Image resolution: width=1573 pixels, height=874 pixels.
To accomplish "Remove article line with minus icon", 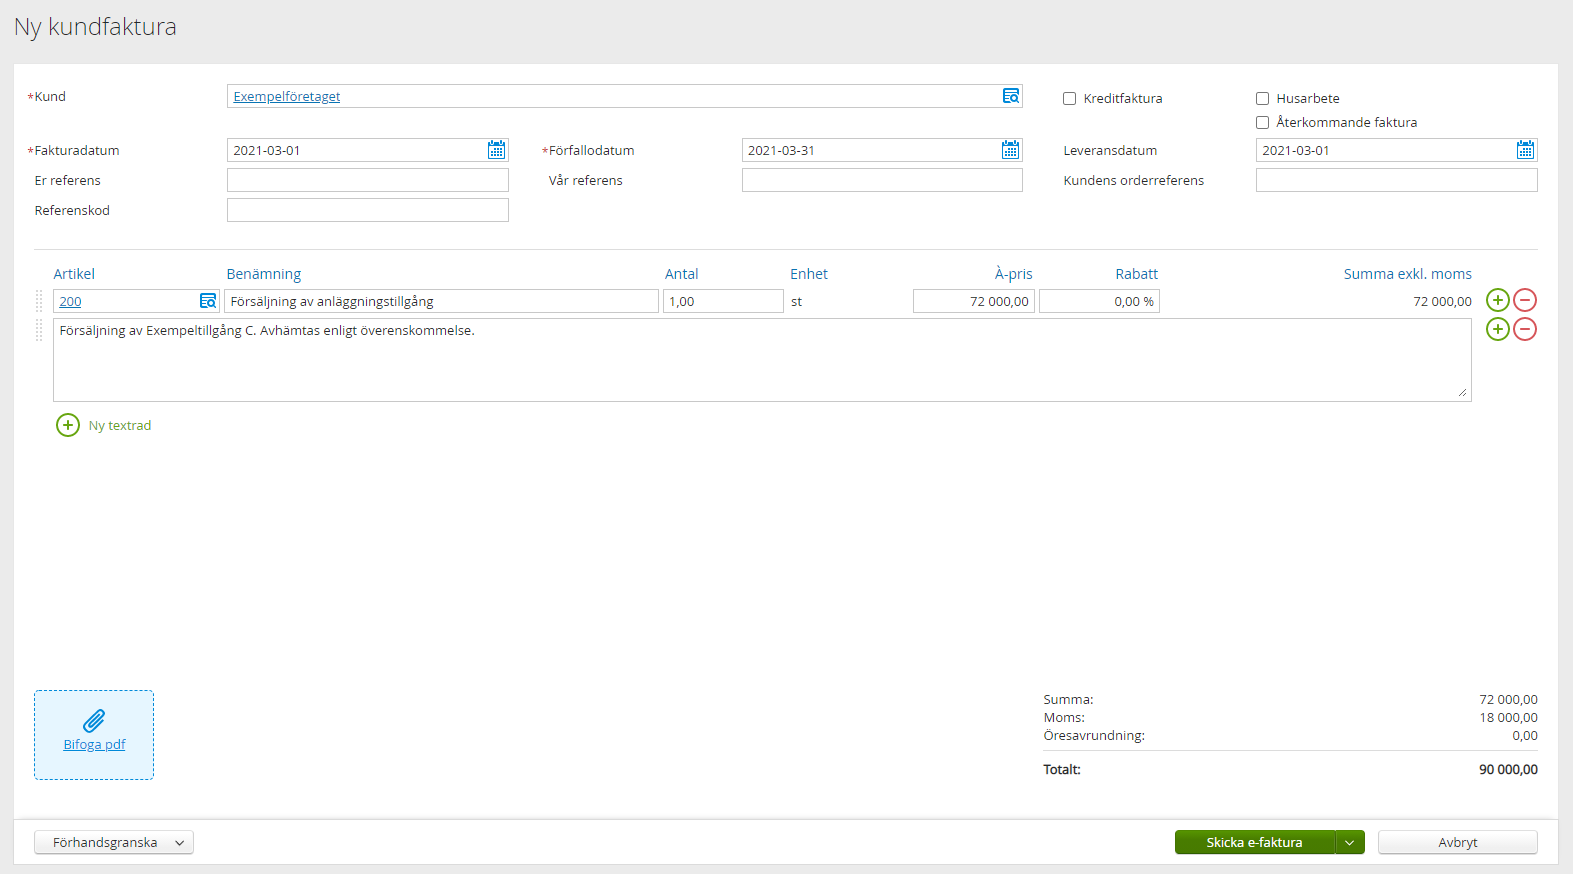I will click(1525, 300).
